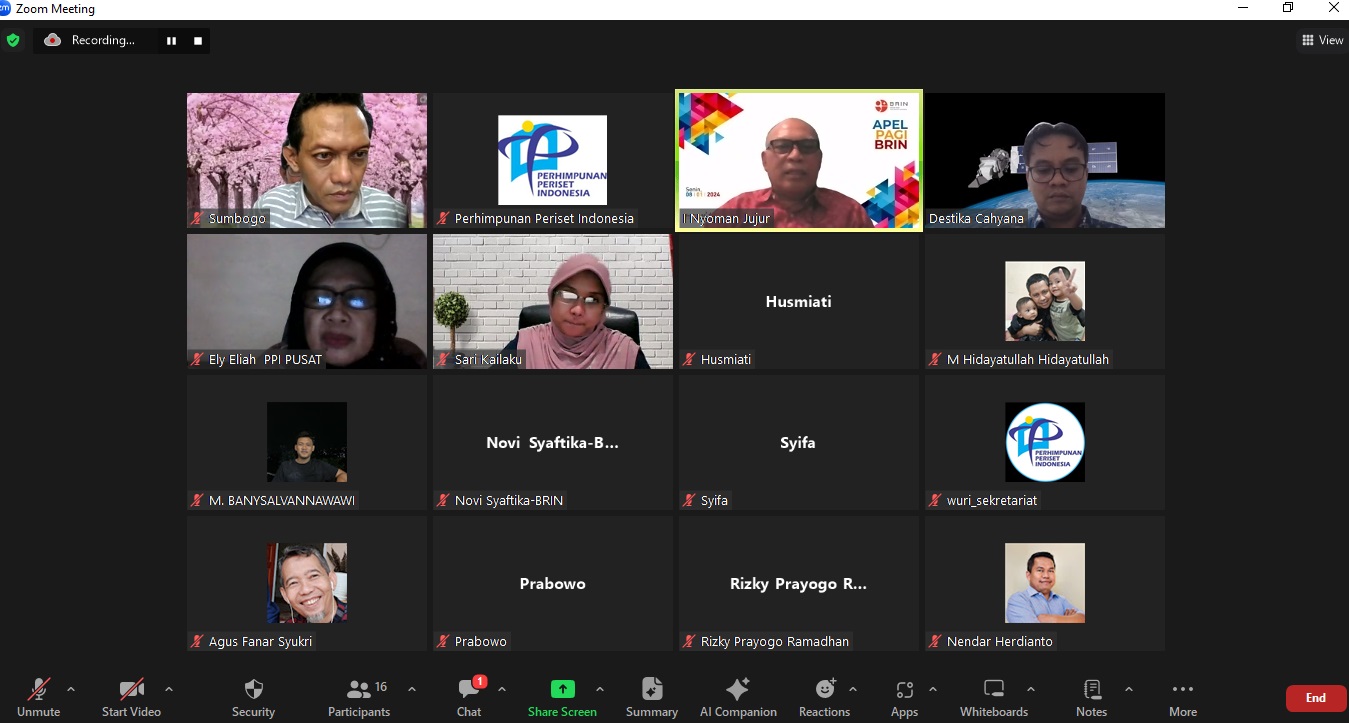Click muted mic icon beside wuri_sekretariat

click(935, 500)
